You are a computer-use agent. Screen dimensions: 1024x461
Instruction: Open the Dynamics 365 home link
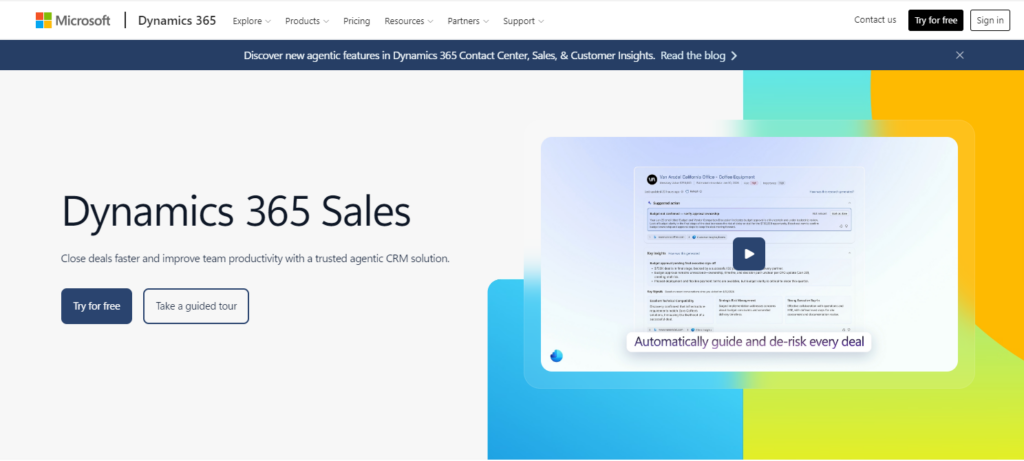176,20
